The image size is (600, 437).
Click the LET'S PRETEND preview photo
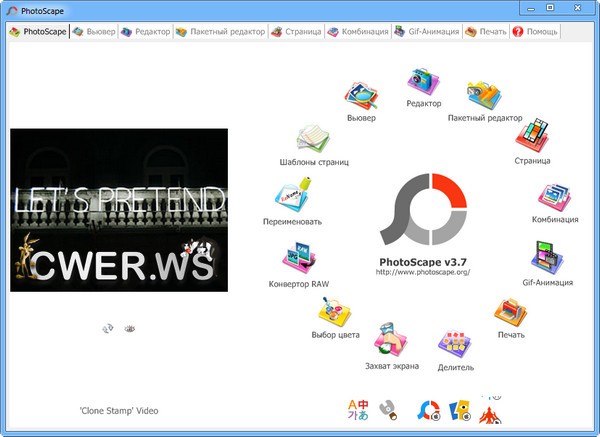click(x=119, y=210)
